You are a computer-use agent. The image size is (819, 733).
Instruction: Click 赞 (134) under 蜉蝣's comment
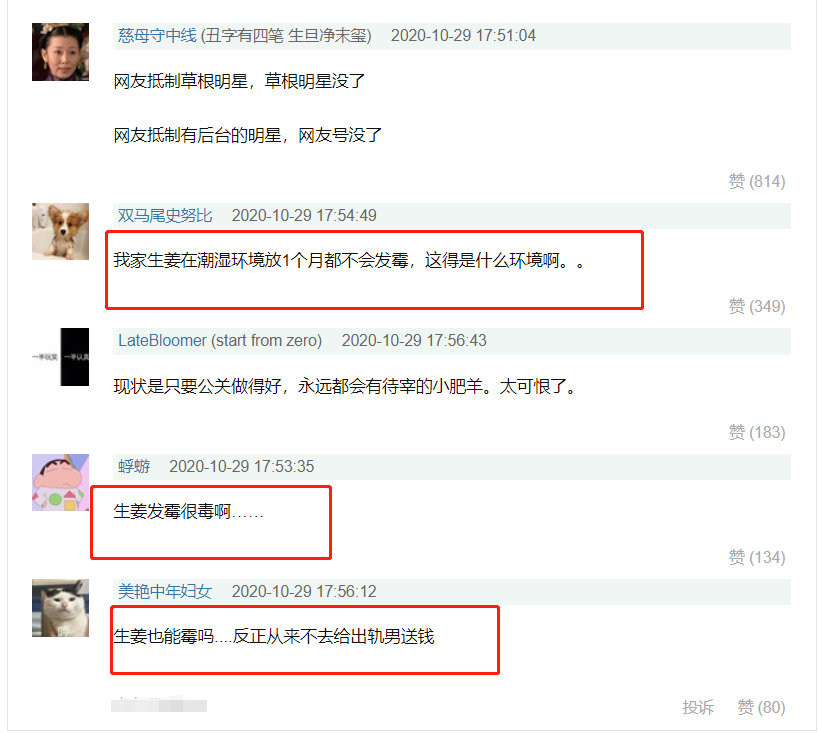[x=757, y=557]
